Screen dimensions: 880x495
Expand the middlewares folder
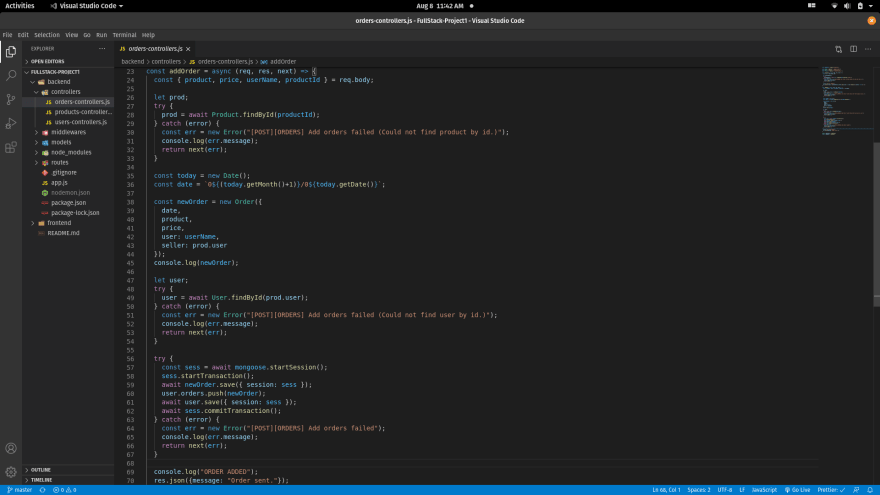[x=68, y=132]
